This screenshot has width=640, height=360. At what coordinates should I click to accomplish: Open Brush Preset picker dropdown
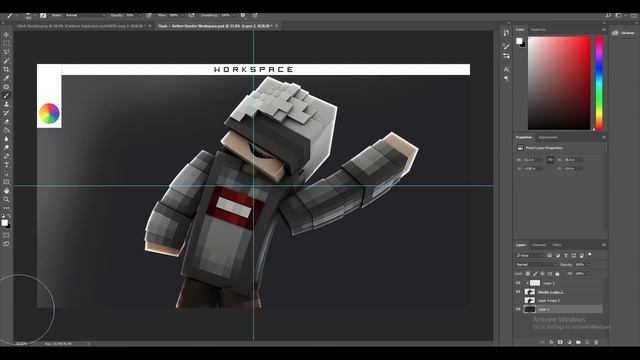(x=29, y=16)
